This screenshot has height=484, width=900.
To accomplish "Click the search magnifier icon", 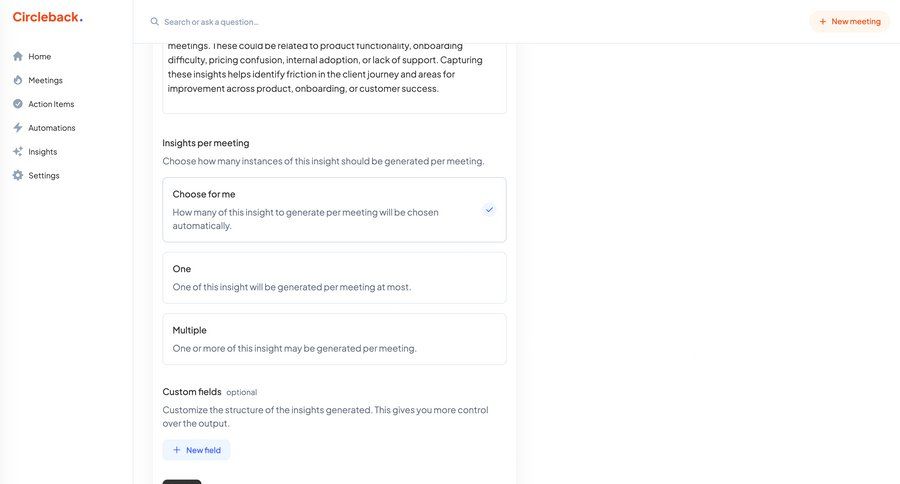I will coord(155,22).
